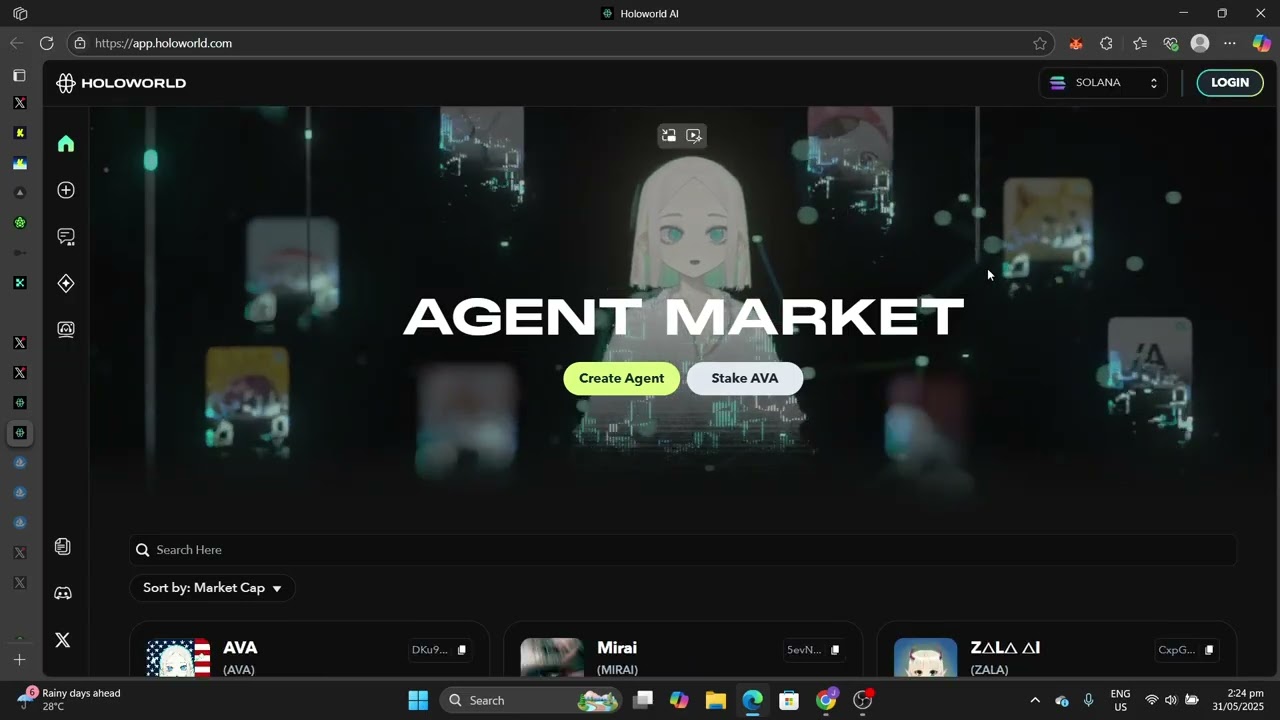This screenshot has height=720, width=1280.
Task: Open the browser profile avatar
Action: (1200, 43)
